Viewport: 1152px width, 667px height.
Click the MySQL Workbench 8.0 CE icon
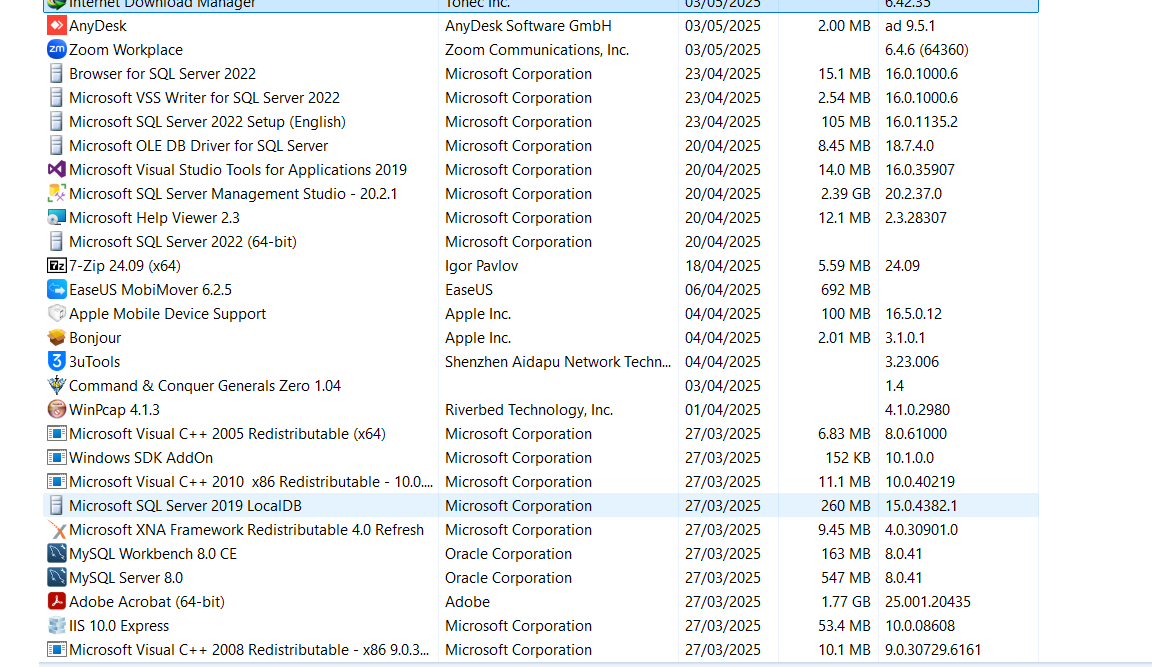[57, 553]
